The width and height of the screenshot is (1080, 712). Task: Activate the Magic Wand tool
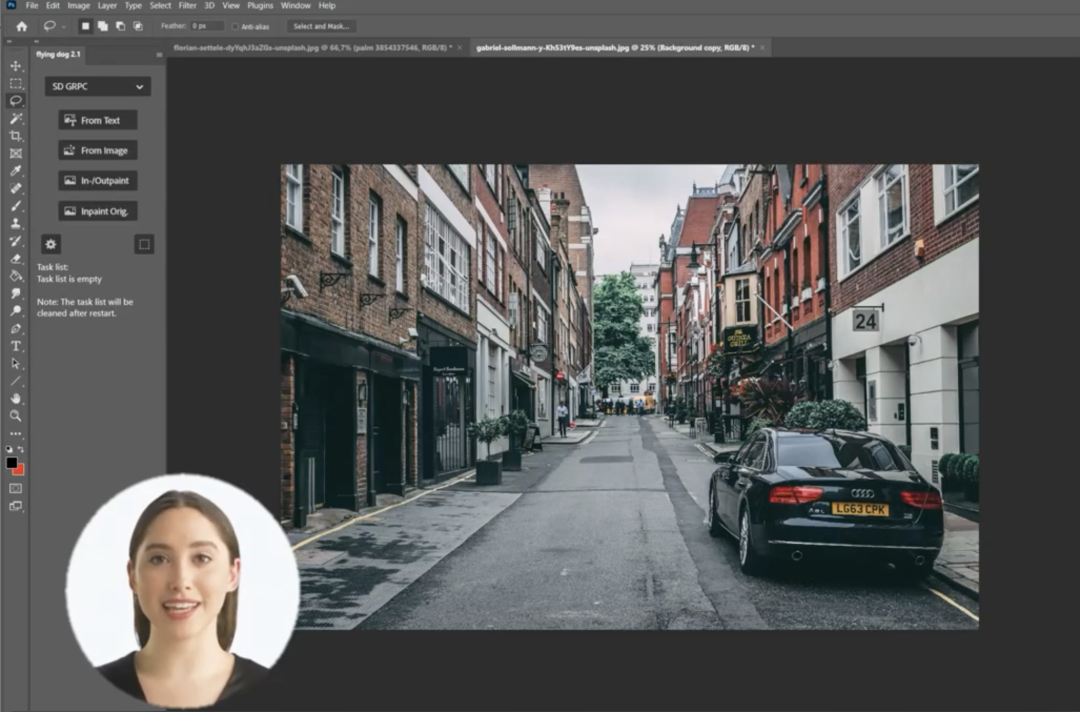click(x=16, y=118)
